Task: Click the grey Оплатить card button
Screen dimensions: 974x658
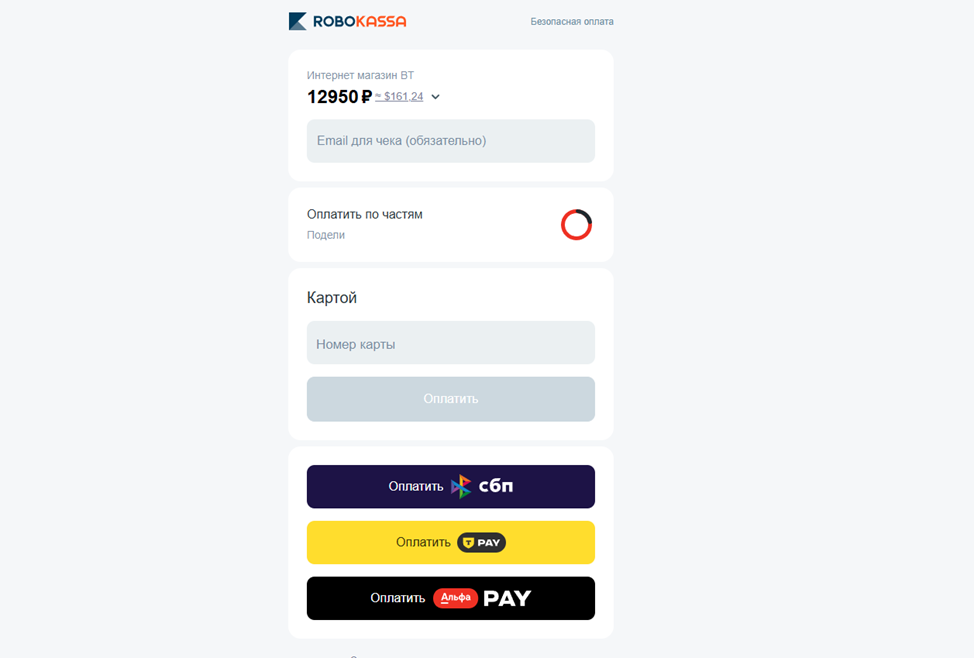Action: tap(451, 399)
